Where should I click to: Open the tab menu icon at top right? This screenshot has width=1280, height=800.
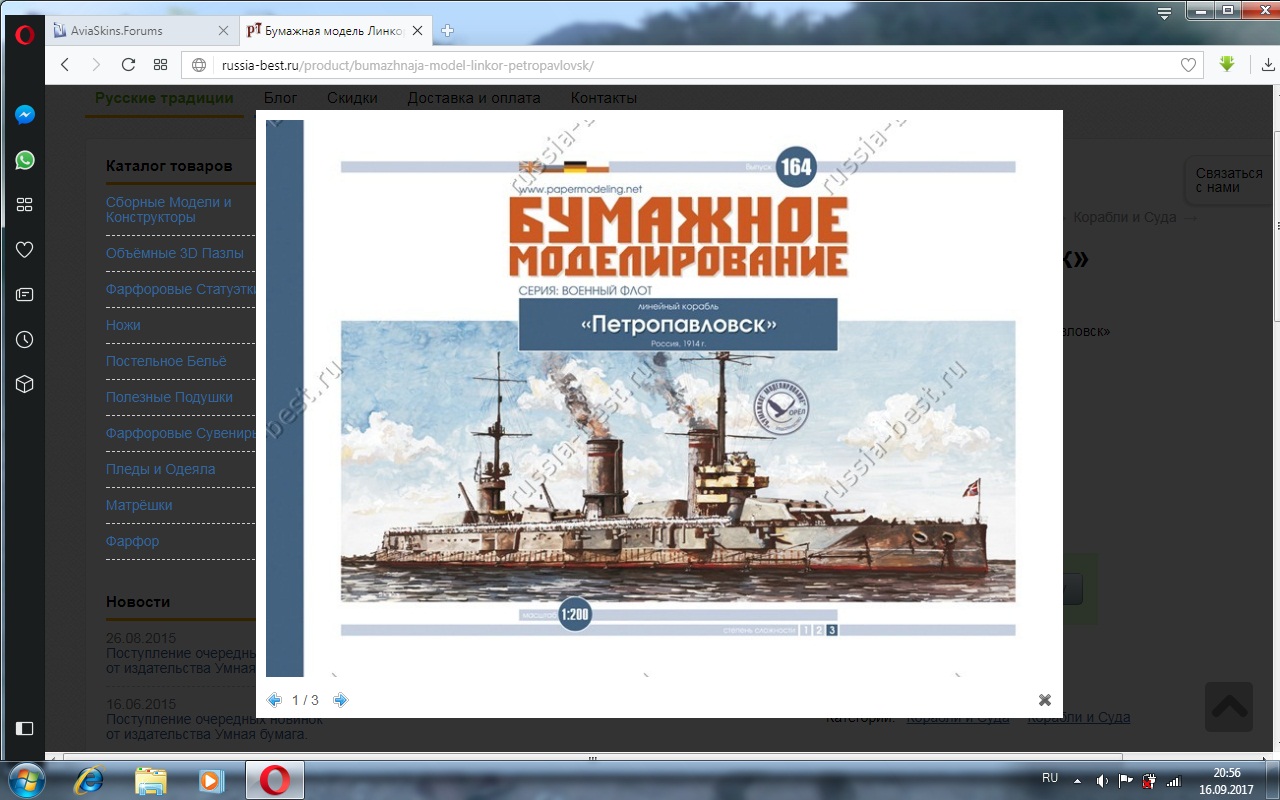1164,13
